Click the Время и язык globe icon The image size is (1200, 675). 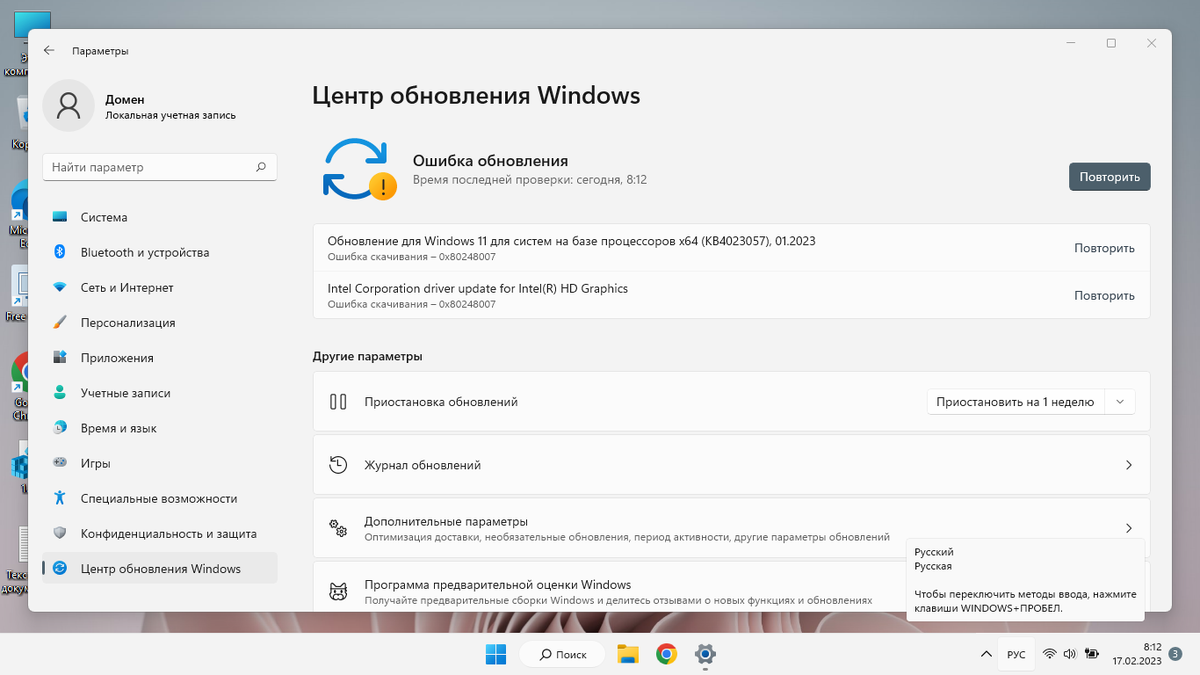click(x=60, y=428)
